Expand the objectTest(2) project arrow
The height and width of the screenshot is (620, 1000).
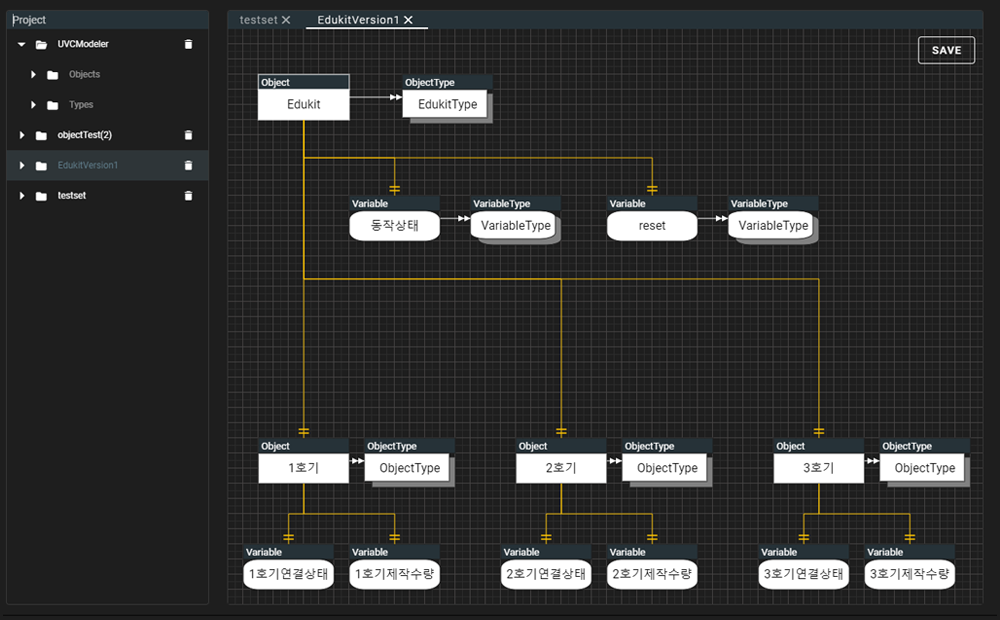(x=22, y=135)
